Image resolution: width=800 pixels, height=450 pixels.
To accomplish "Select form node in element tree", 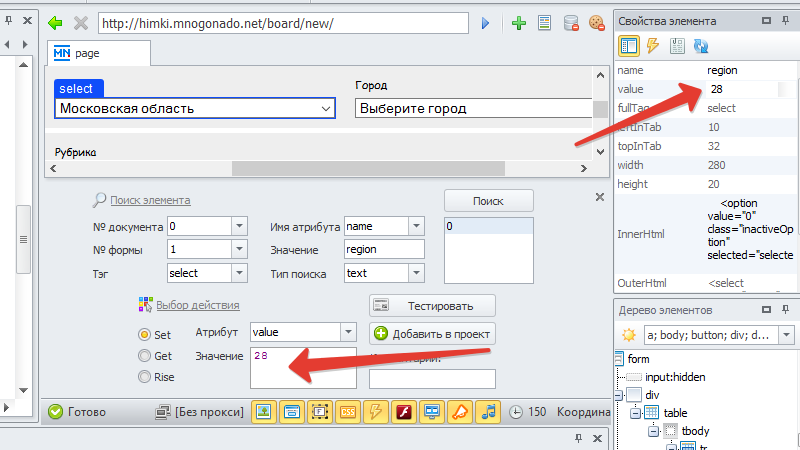I will pyautogui.click(x=638, y=359).
